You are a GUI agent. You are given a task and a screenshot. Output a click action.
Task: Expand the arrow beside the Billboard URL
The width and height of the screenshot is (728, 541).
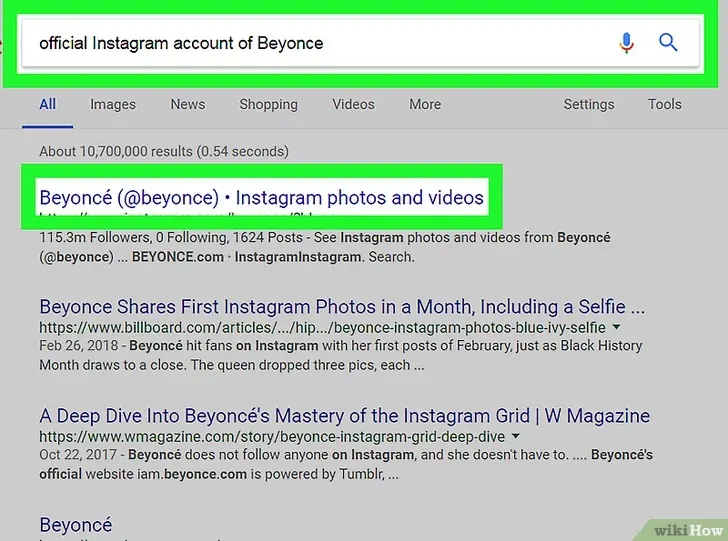coord(616,327)
